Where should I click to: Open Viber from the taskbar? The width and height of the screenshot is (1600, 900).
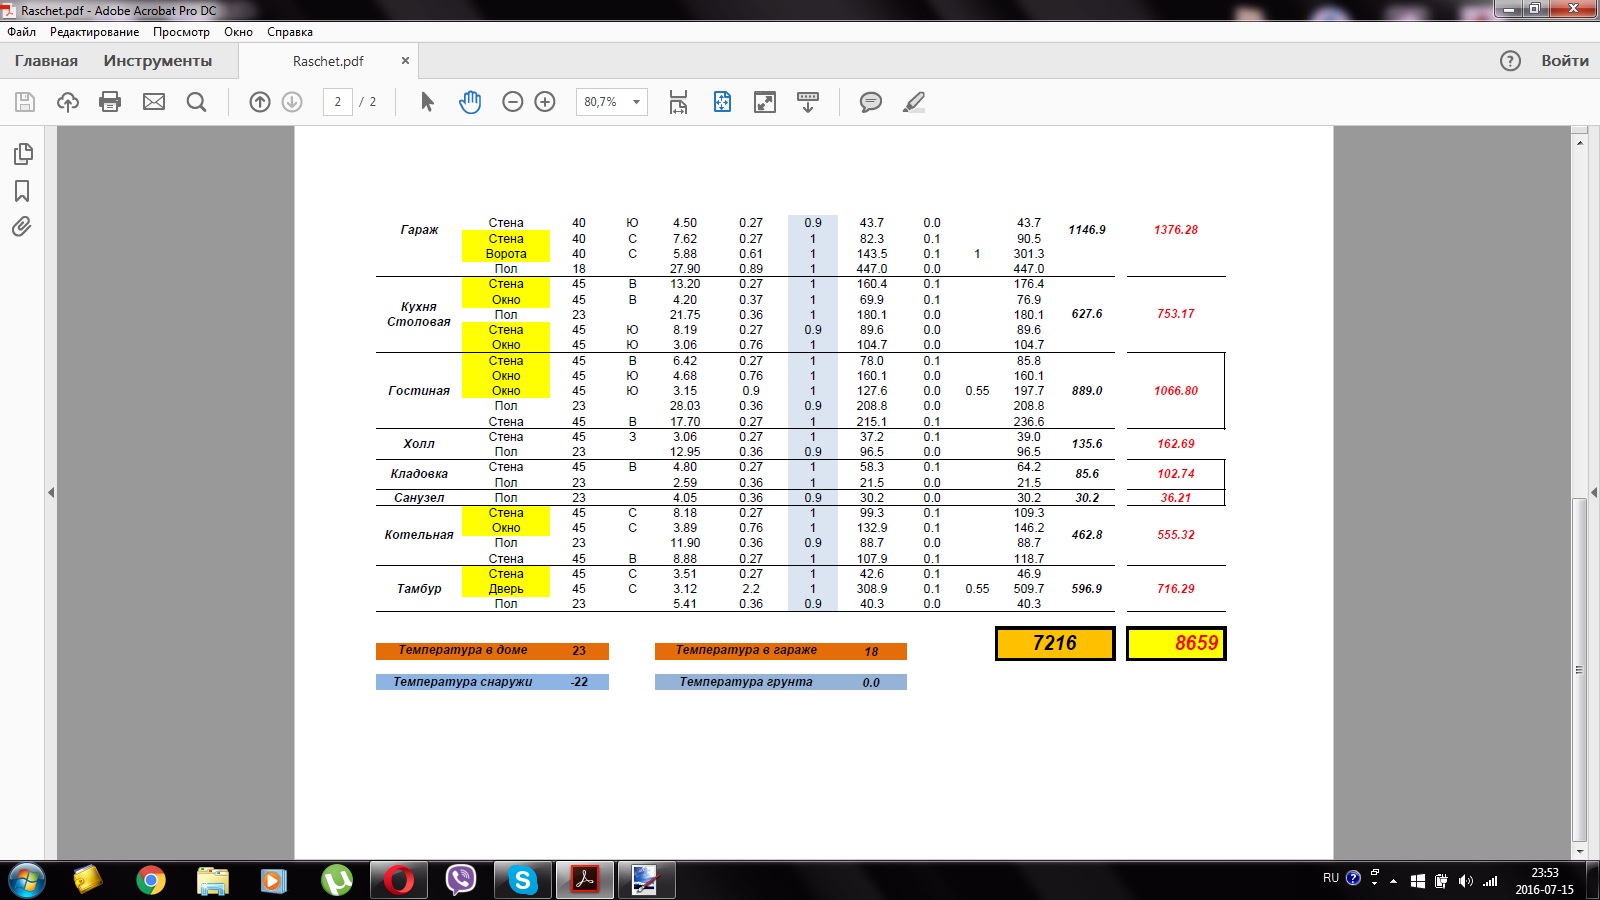click(461, 881)
